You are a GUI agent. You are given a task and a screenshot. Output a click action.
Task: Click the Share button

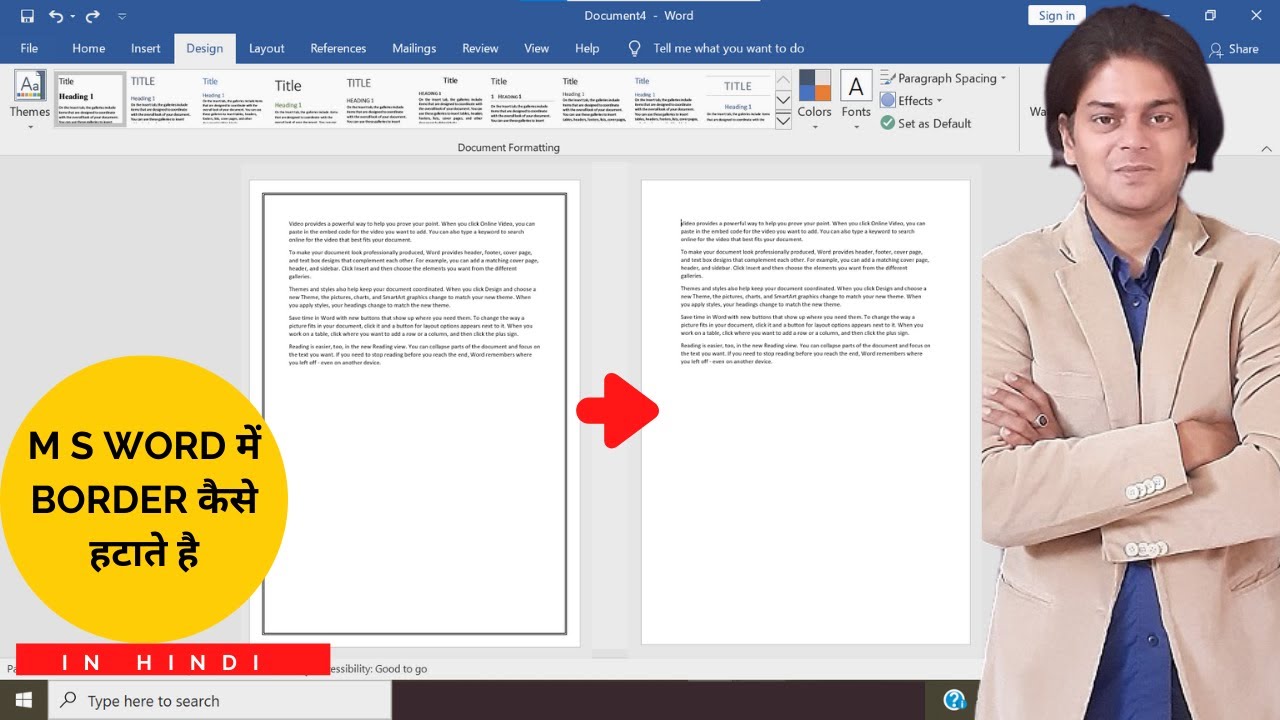click(x=1234, y=49)
